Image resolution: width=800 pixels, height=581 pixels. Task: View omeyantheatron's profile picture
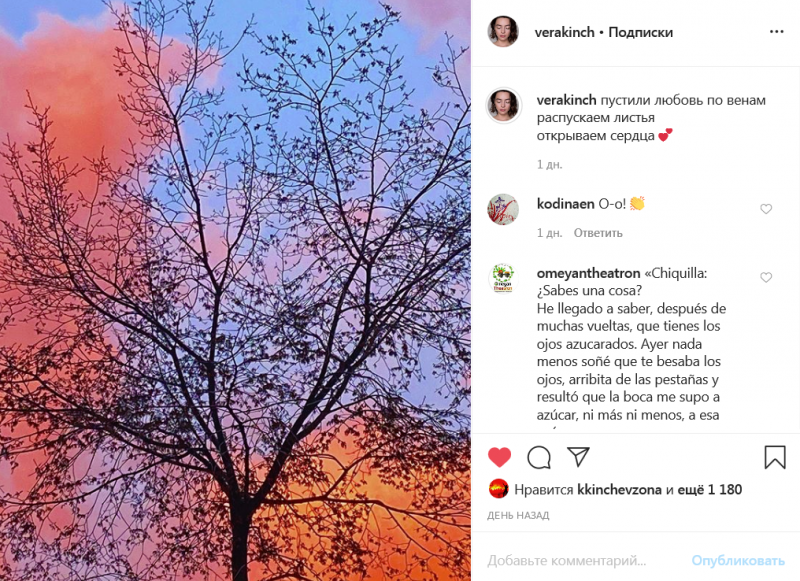503,279
